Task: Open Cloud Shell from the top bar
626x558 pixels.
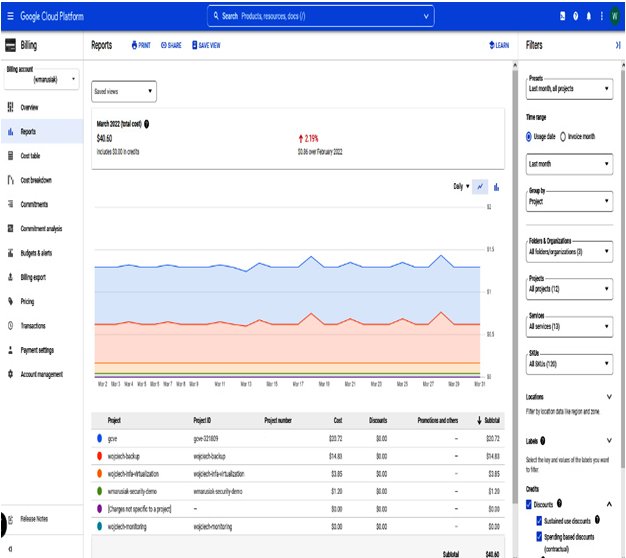Action: click(x=562, y=16)
